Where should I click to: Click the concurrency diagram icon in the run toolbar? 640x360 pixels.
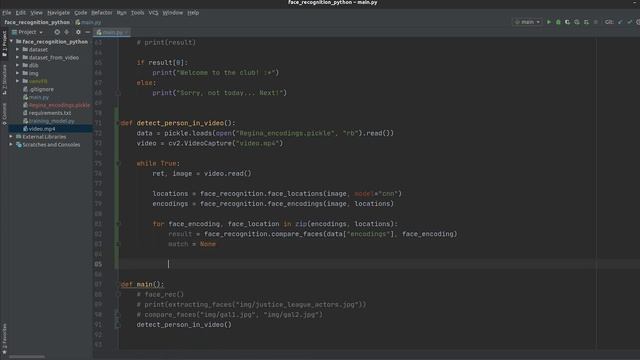586,22
